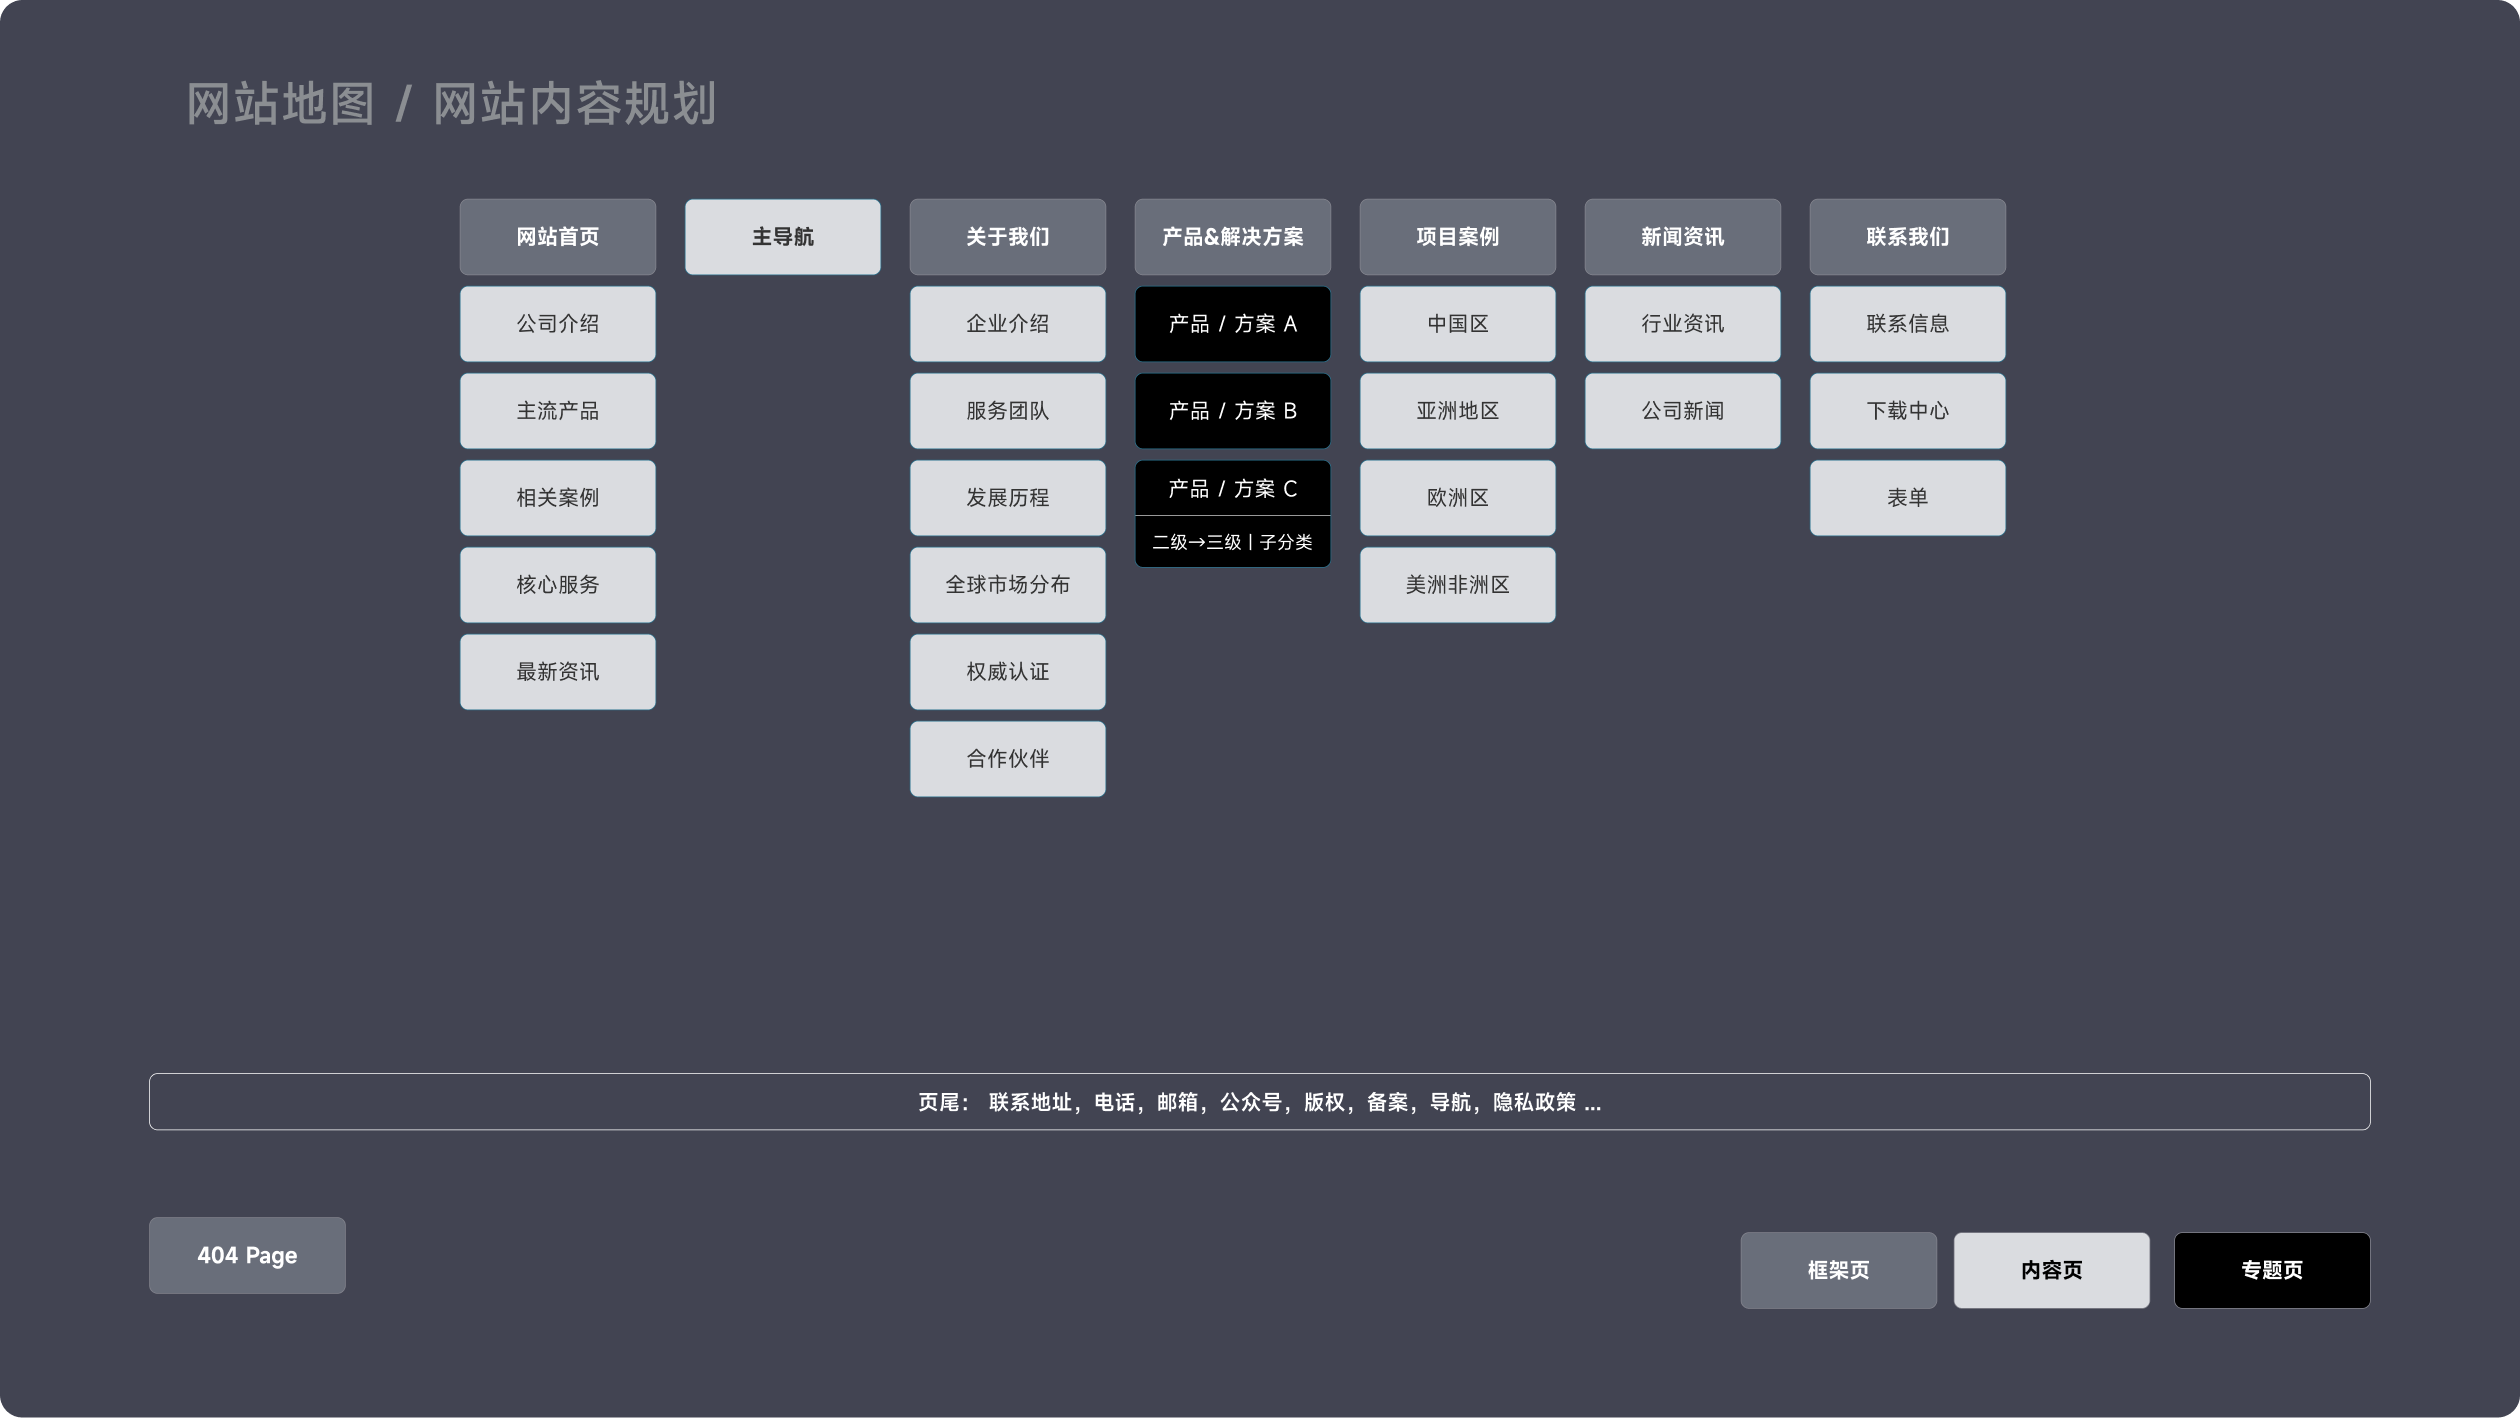
Task: Open the 新闻资讯 header
Action: (1682, 237)
